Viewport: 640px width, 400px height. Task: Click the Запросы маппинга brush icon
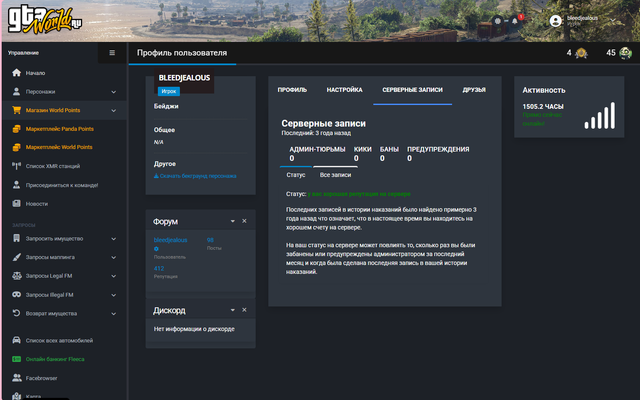click(16, 257)
